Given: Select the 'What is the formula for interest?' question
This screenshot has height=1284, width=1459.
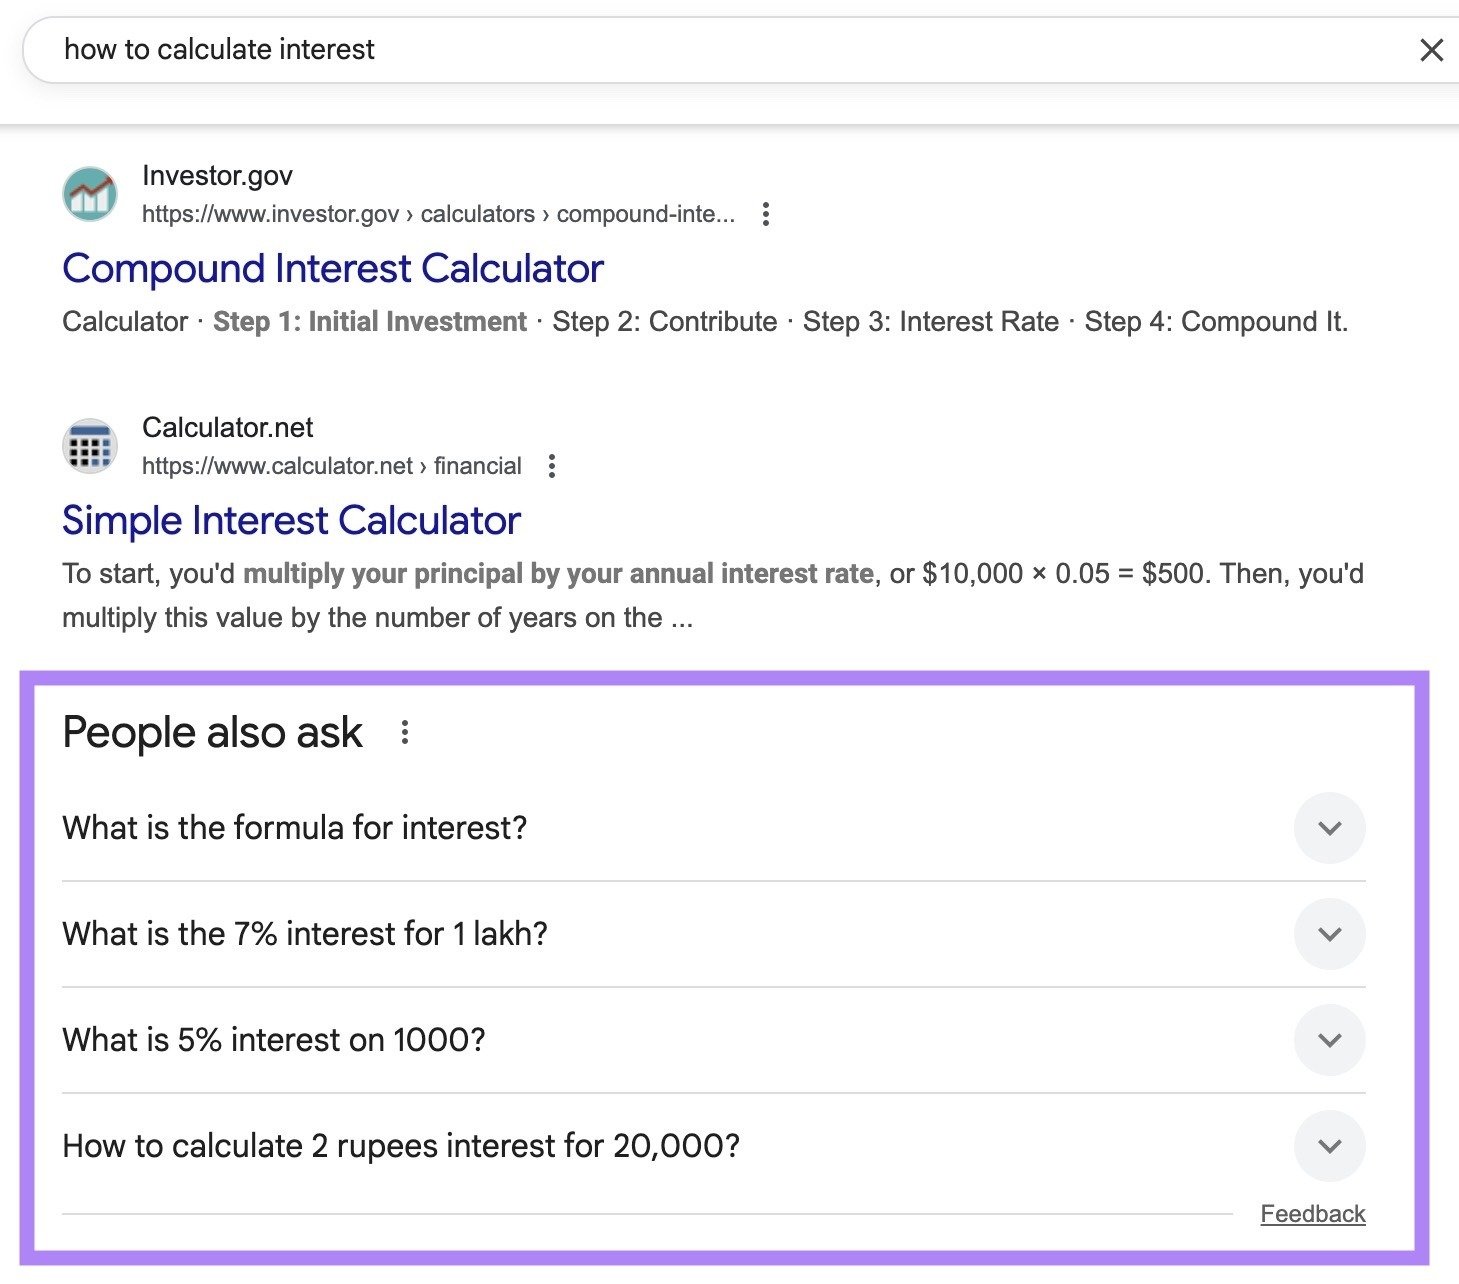Looking at the screenshot, I should (295, 827).
